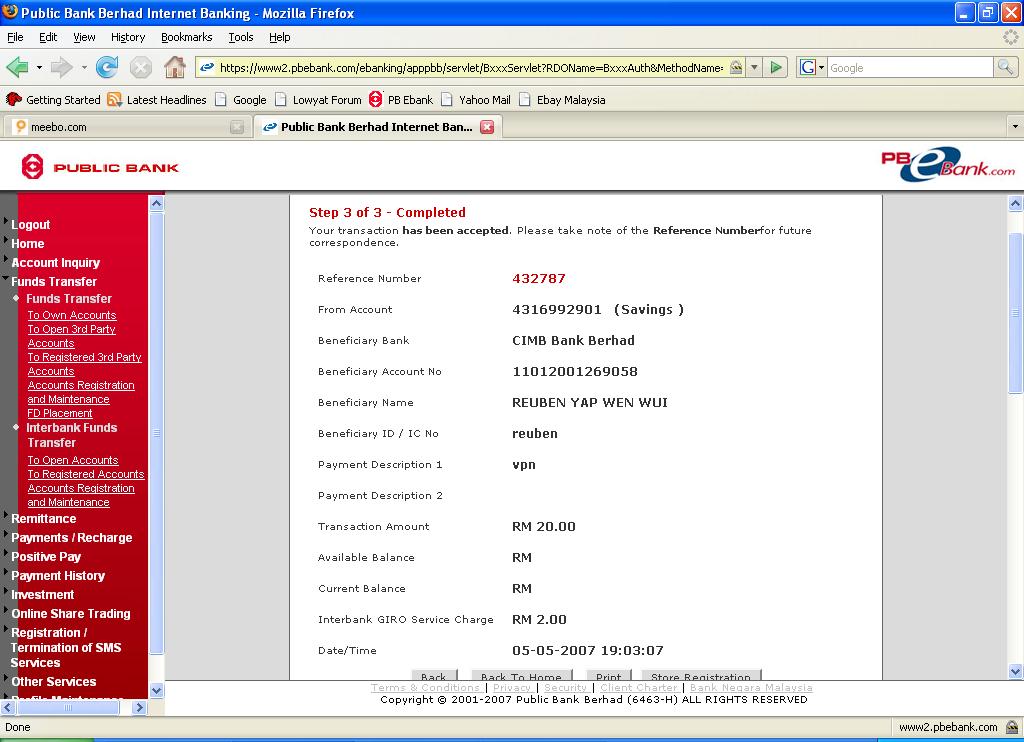The width and height of the screenshot is (1024, 742).
Task: Click the green Go arrow beside the URL
Action: click(x=776, y=67)
